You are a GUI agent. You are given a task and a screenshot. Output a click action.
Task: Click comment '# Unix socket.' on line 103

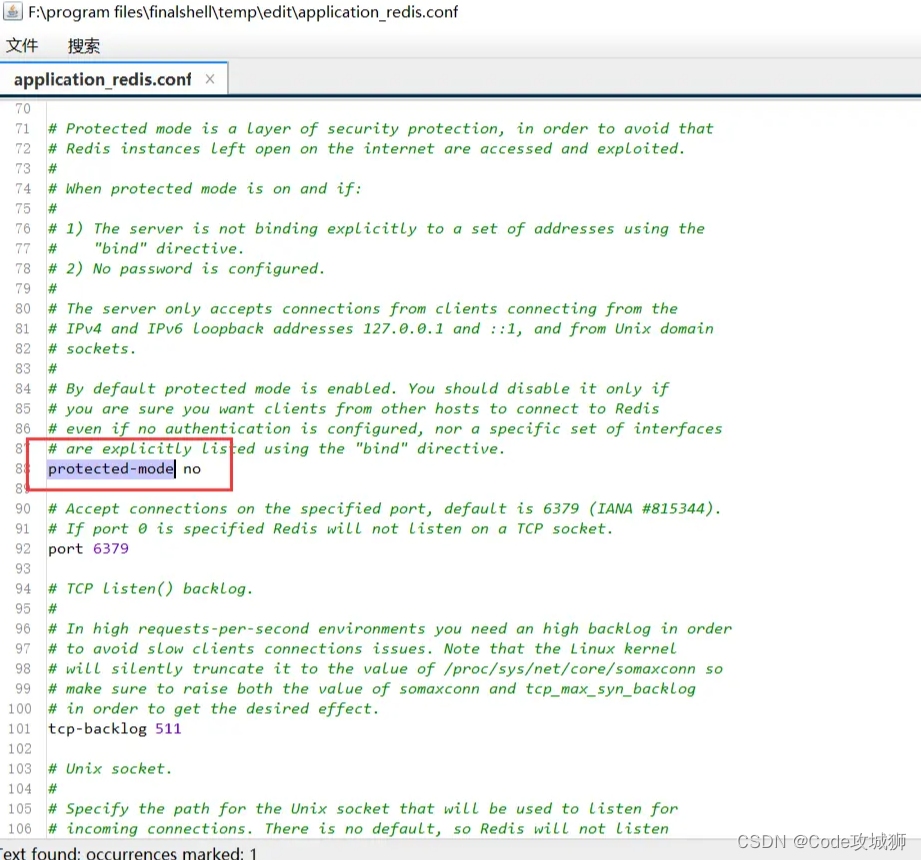(x=110, y=769)
